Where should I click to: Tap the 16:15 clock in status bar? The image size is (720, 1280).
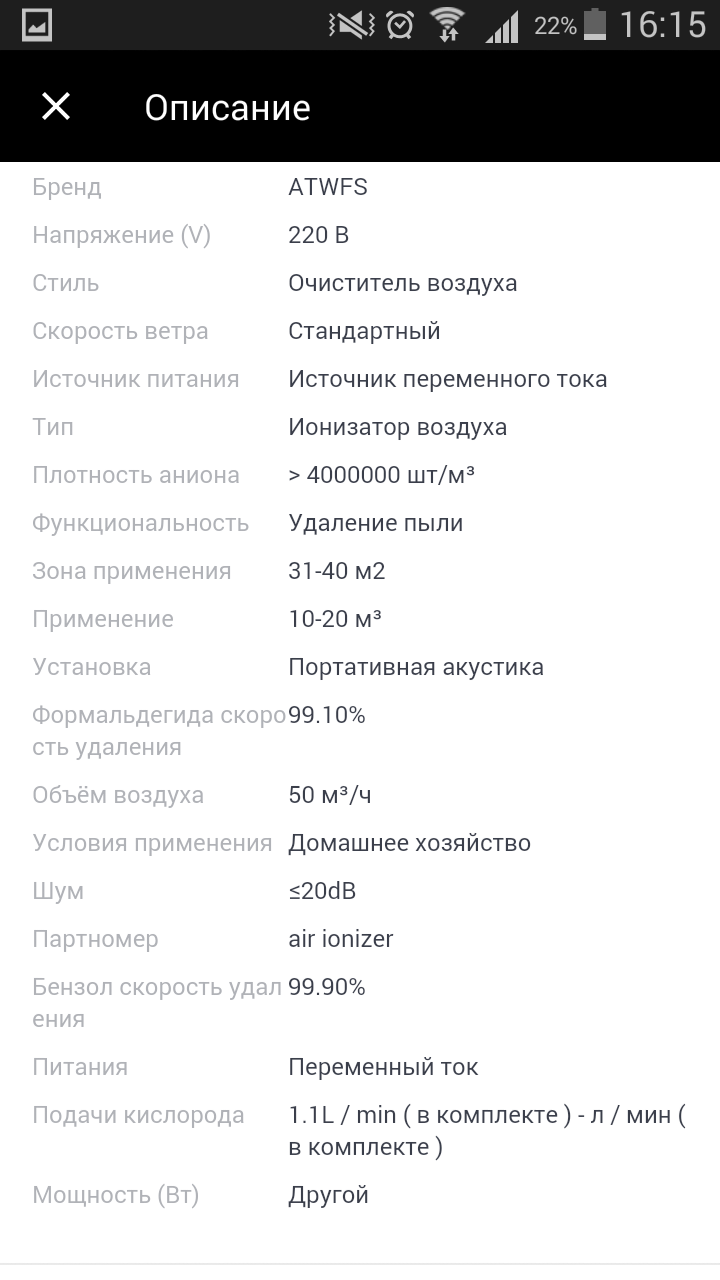662,25
